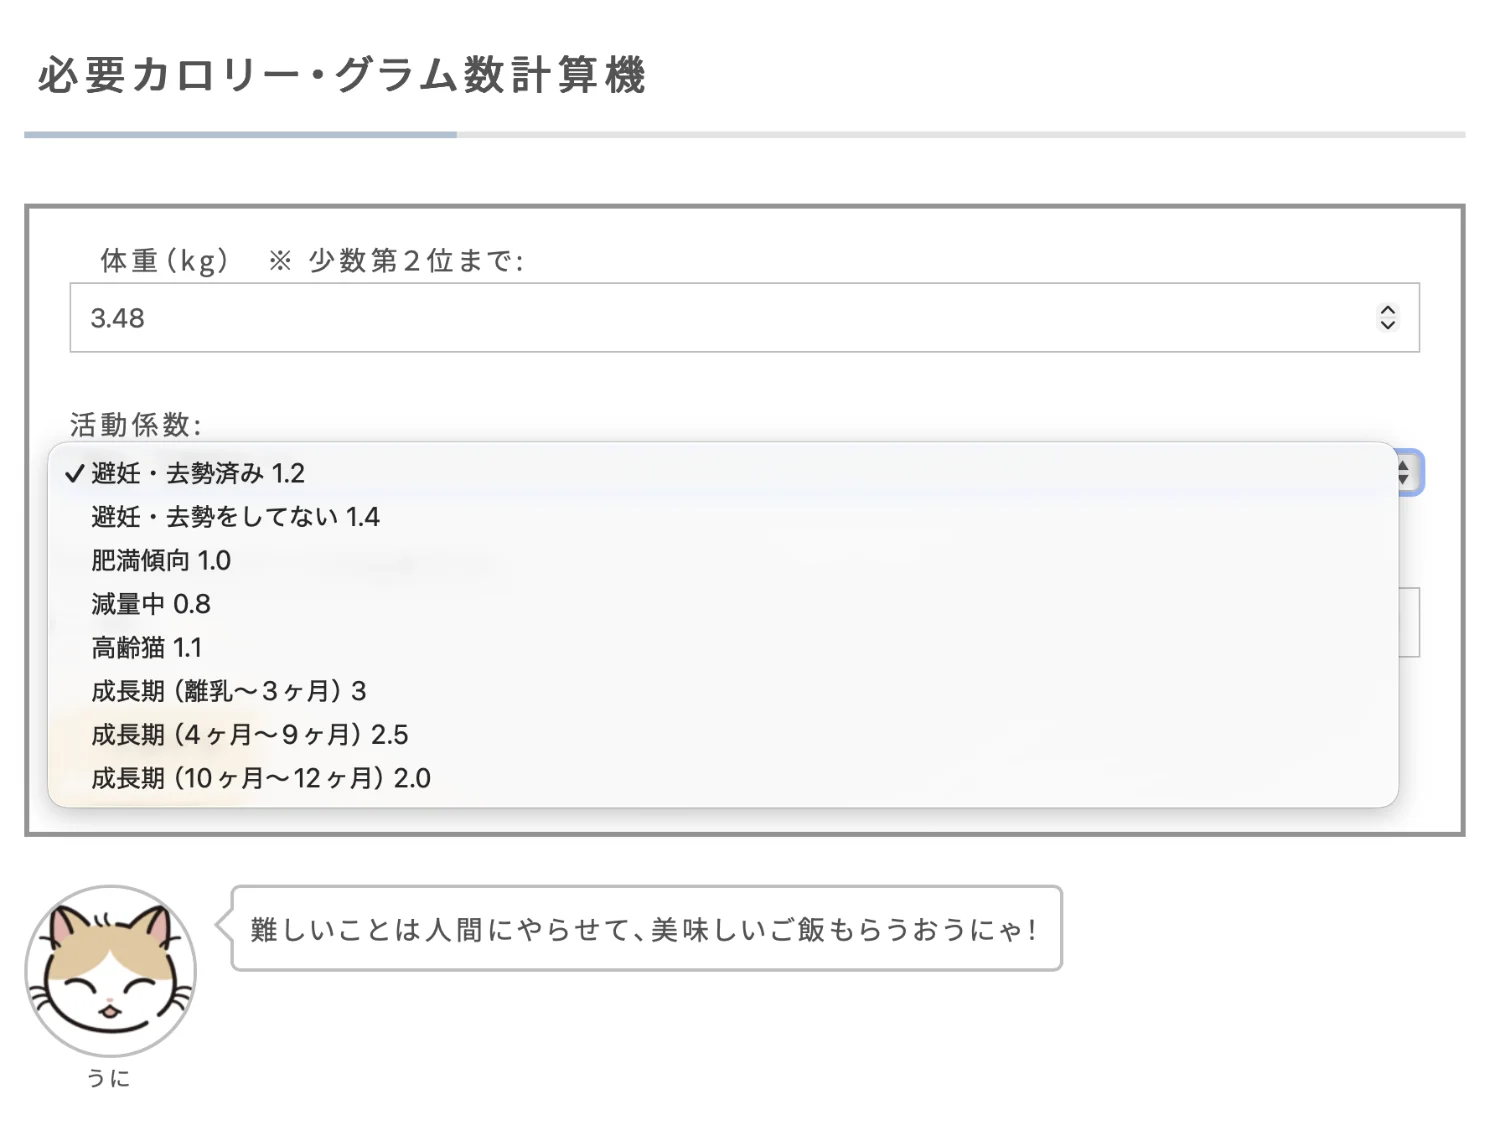Decrease weight with the stepper down arrow
Viewport: 1500px width, 1125px height.
coord(1387,325)
